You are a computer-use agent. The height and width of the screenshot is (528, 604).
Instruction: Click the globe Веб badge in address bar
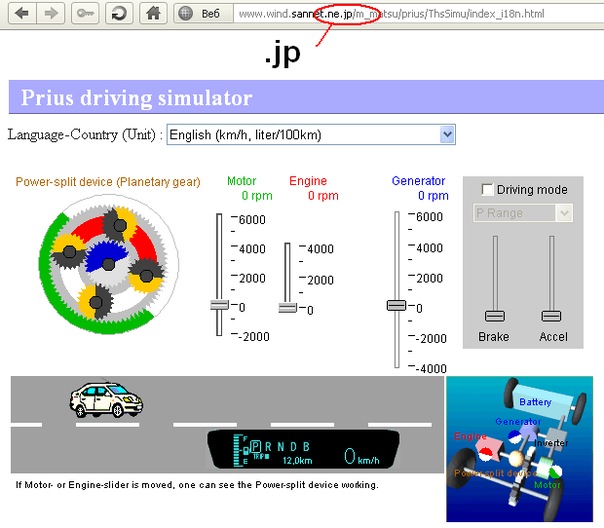pos(203,14)
